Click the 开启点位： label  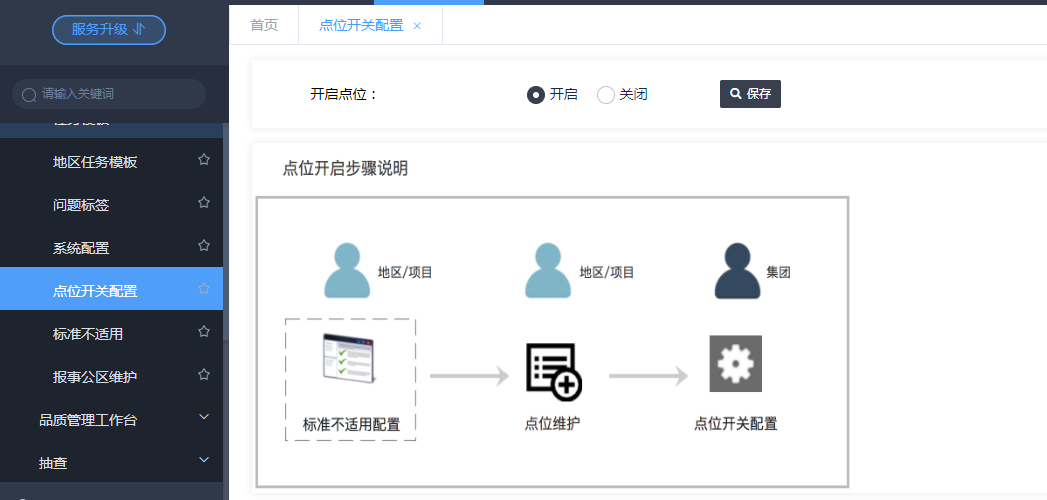pyautogui.click(x=344, y=94)
